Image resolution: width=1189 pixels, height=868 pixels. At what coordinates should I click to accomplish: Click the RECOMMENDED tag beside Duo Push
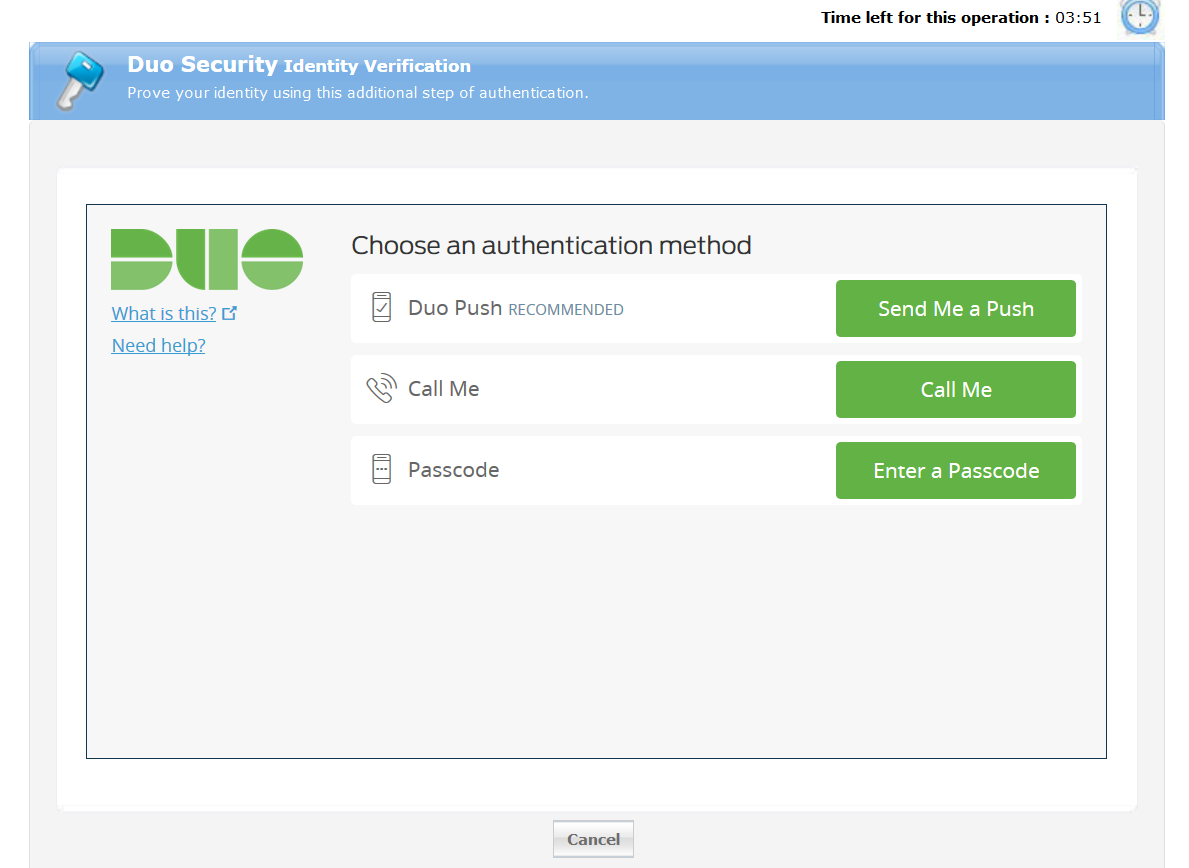[566, 310]
